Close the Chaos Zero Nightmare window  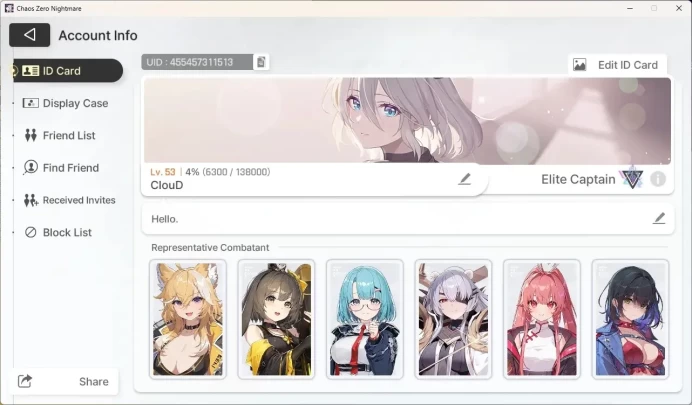[679, 8]
